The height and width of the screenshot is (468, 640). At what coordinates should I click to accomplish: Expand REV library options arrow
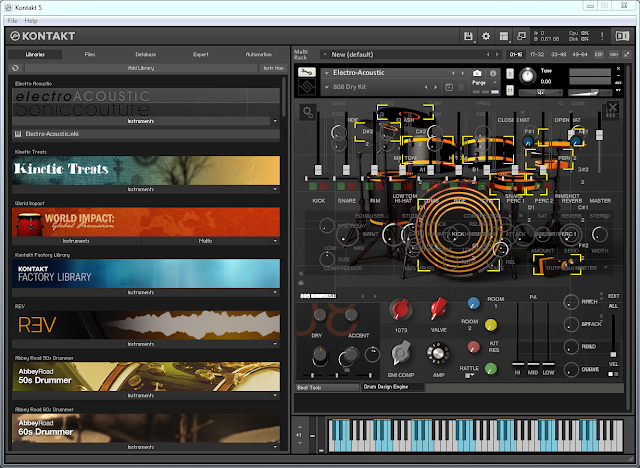coord(275,344)
